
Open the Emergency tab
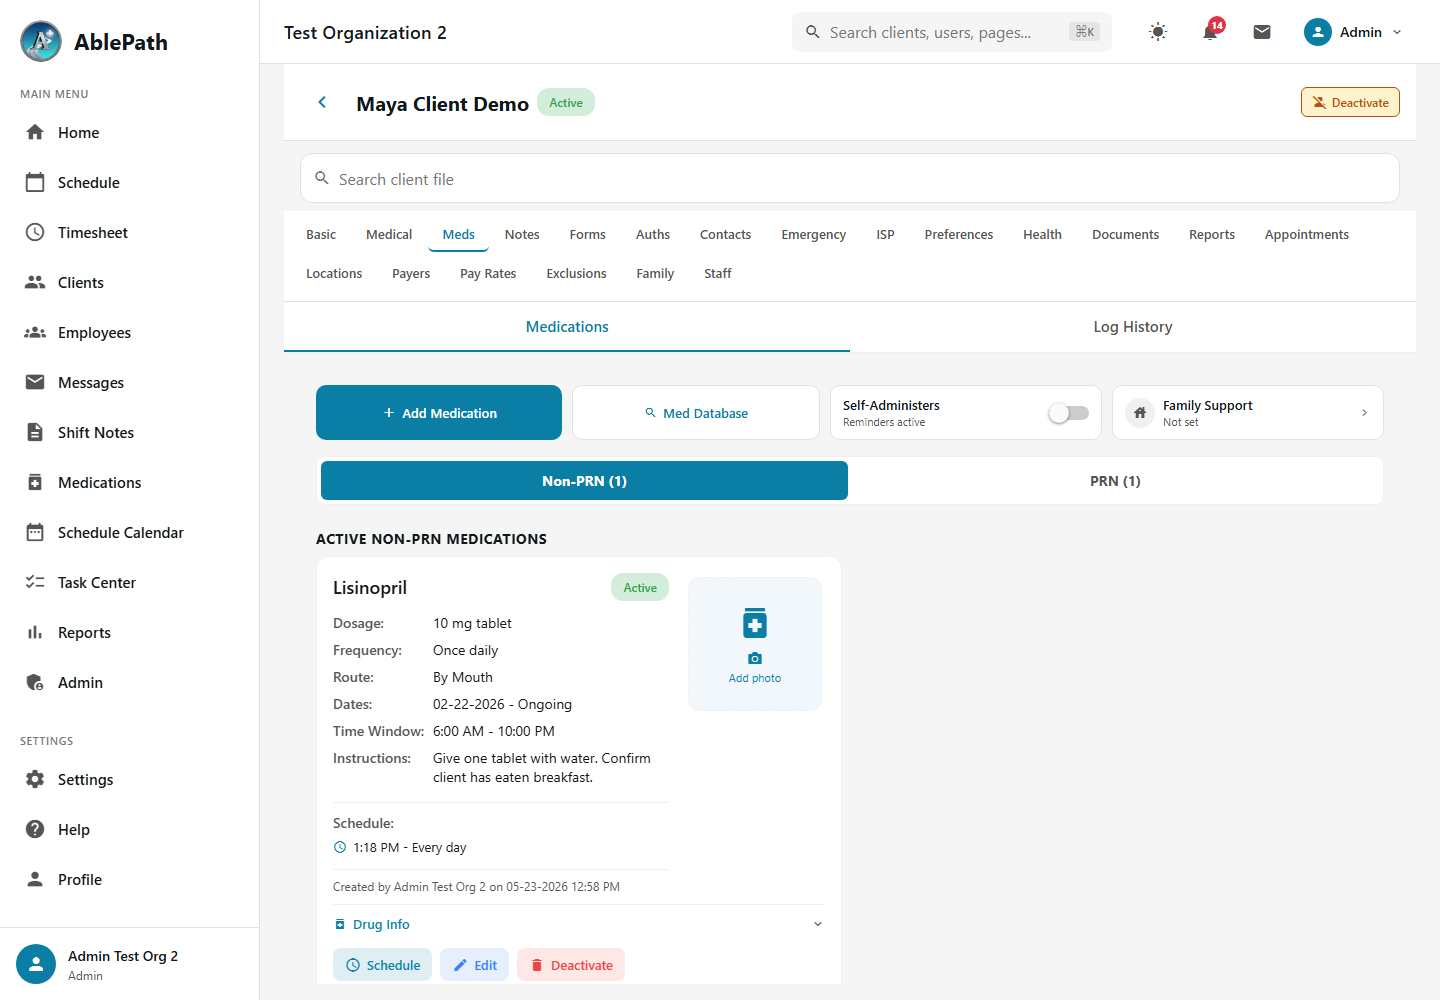pos(813,235)
